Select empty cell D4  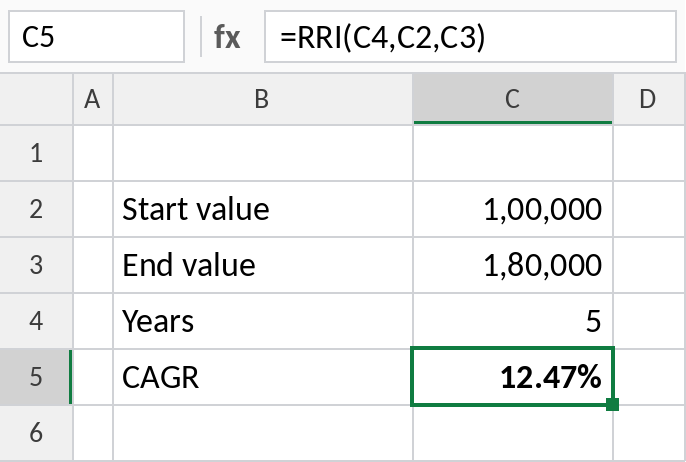(x=649, y=321)
